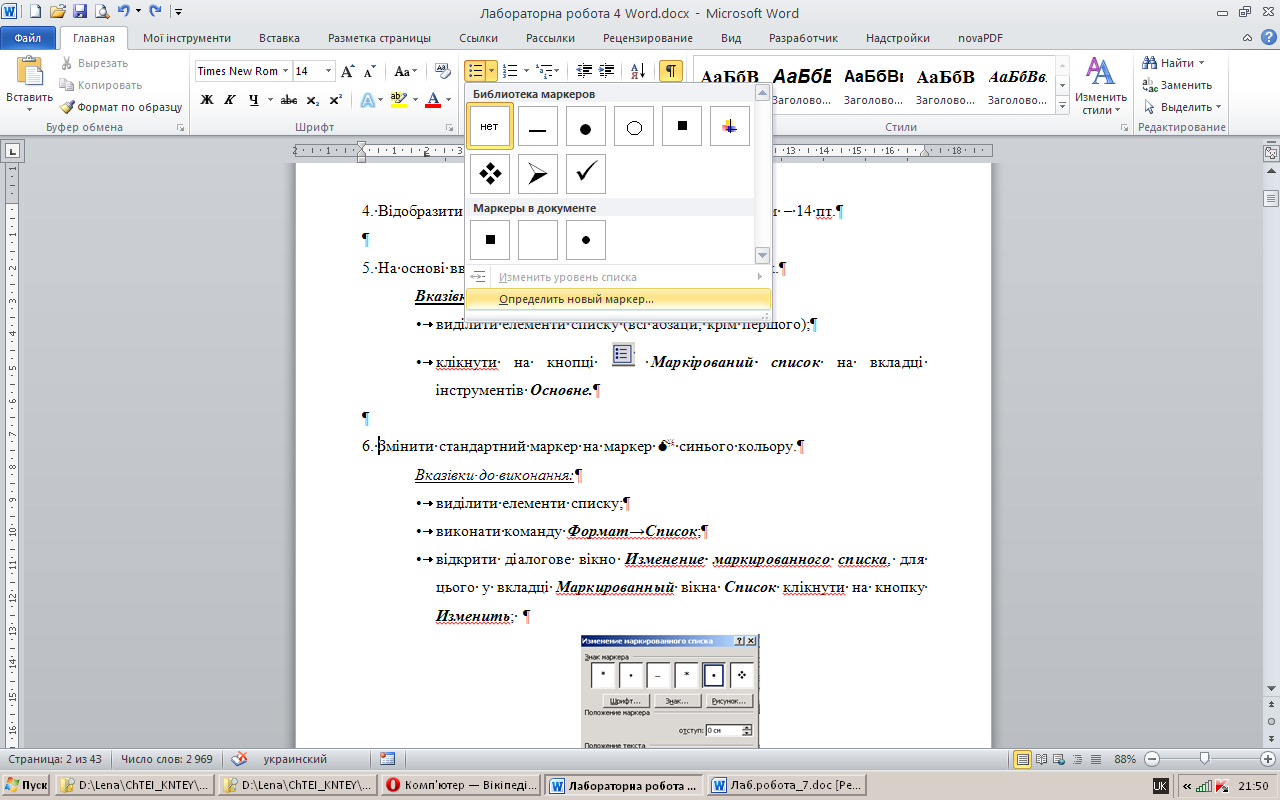Open the numbered list dropdown arrow
Viewport: 1280px width, 800px height.
[526, 71]
